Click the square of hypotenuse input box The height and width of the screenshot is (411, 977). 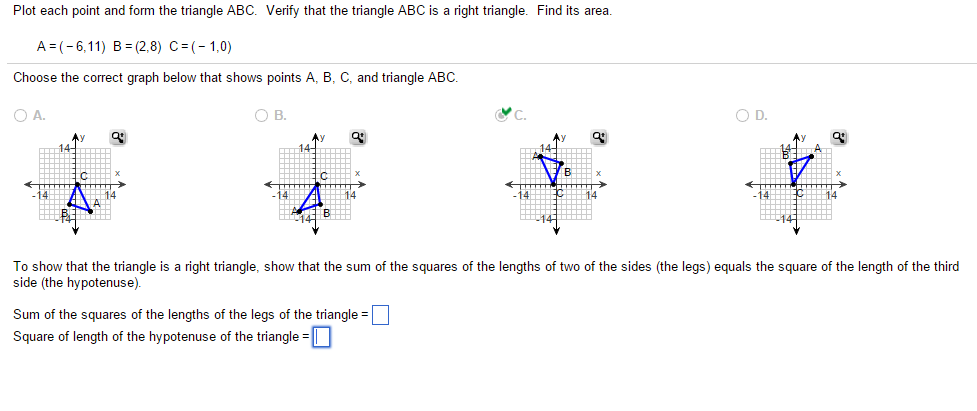321,338
